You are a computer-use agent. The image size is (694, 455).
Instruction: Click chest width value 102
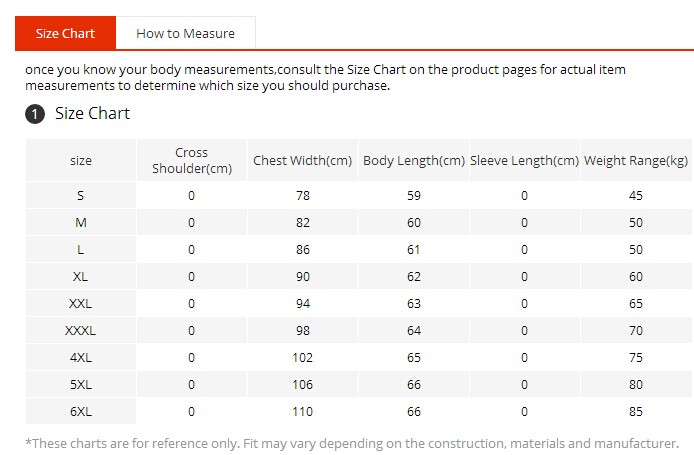click(x=302, y=357)
